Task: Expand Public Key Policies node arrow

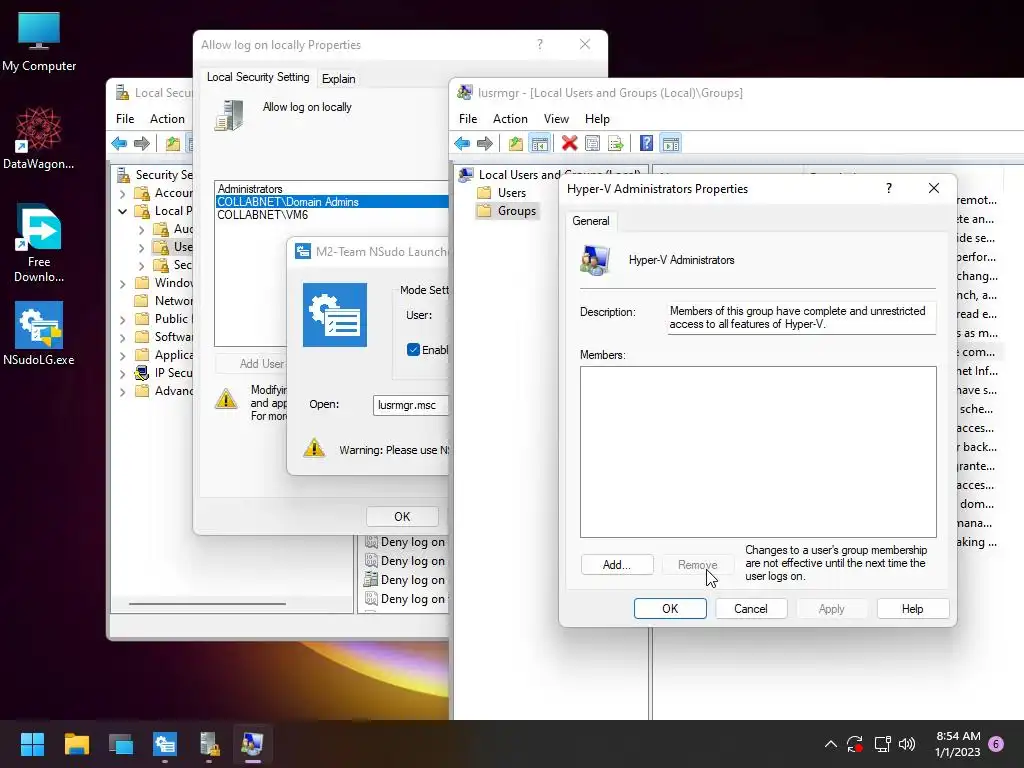Action: (122, 319)
